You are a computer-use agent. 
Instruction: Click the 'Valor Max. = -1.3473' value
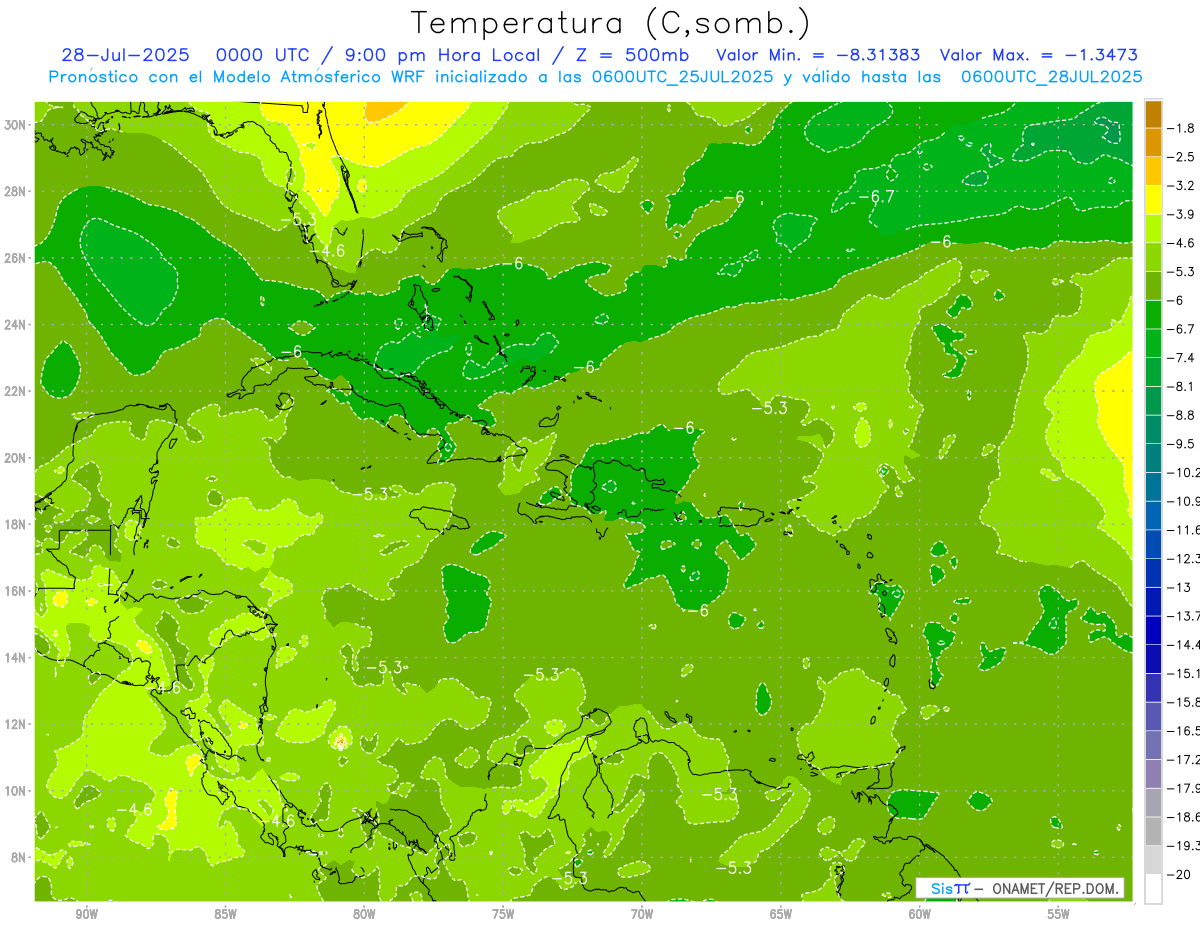1038,55
